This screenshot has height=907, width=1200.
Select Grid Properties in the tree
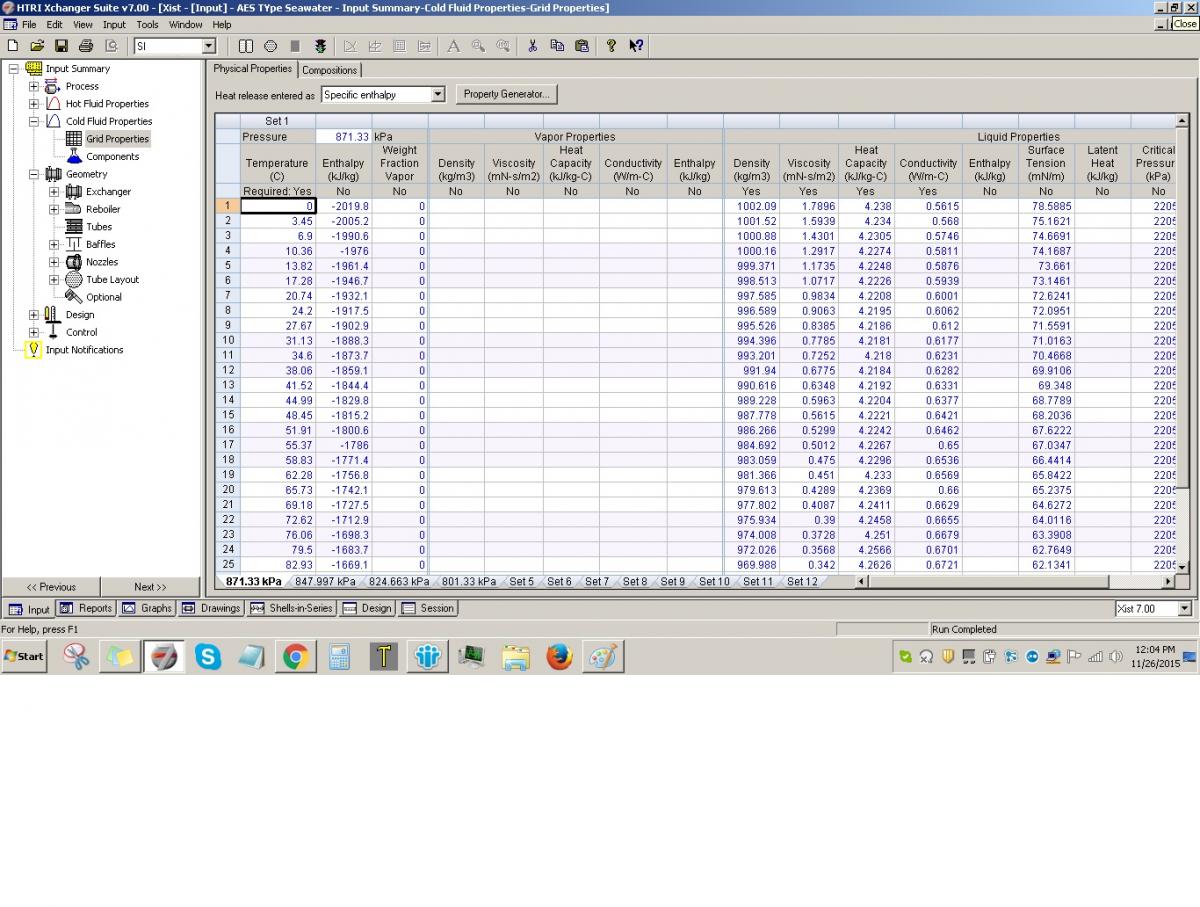117,139
